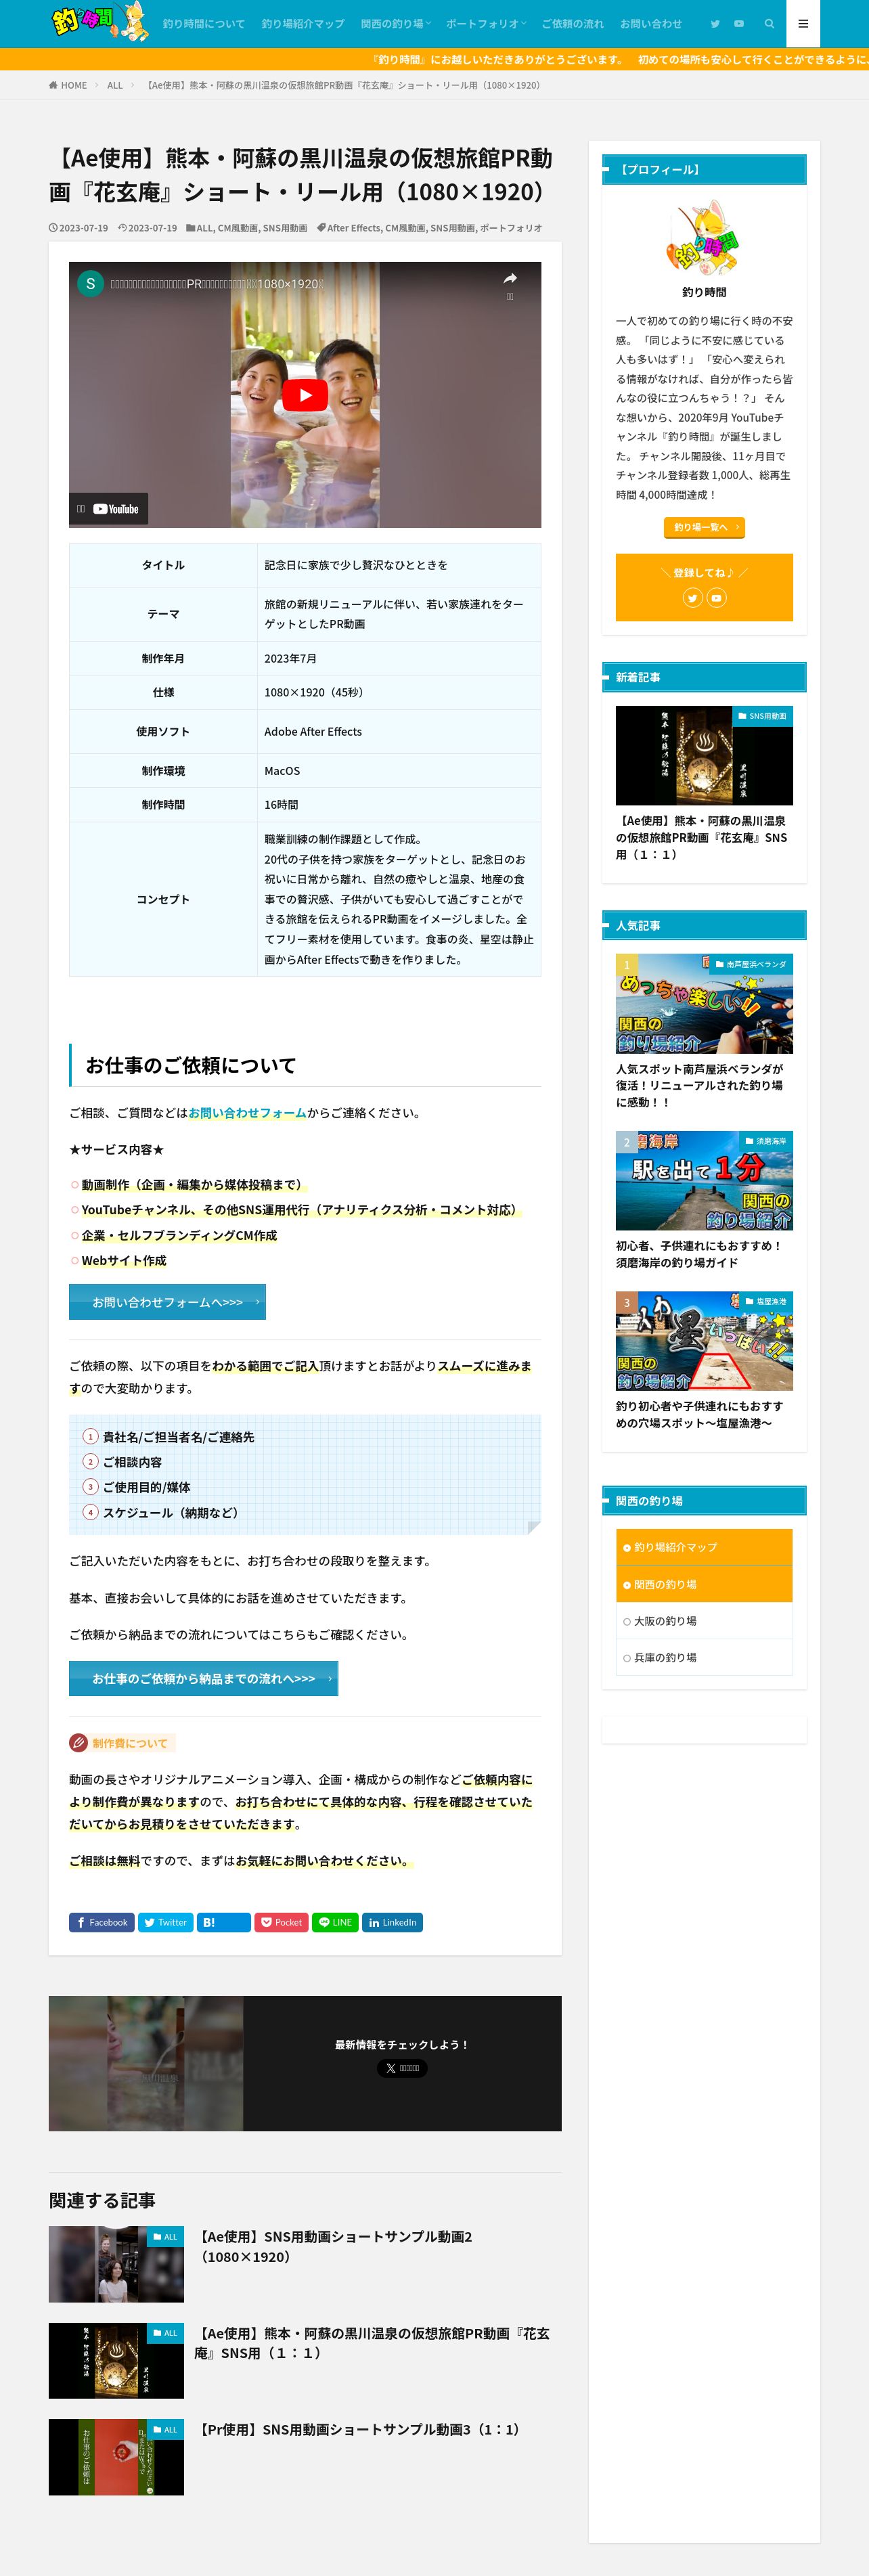Click the channel avatar in video header
Viewport: 869px width, 2576px height.
(x=91, y=284)
